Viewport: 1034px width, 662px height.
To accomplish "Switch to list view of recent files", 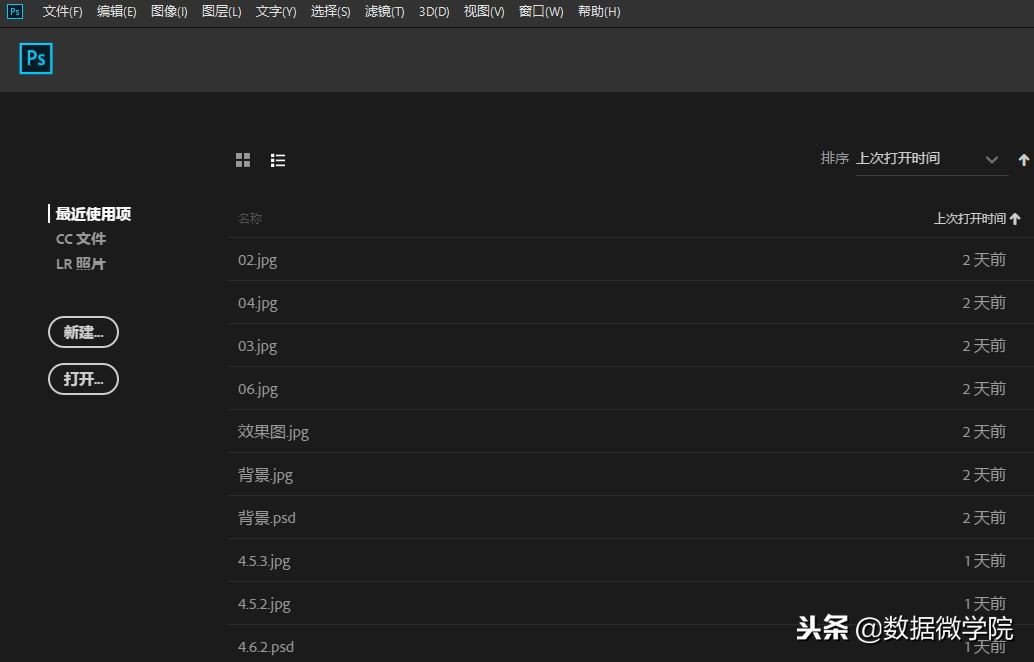I will [277, 159].
